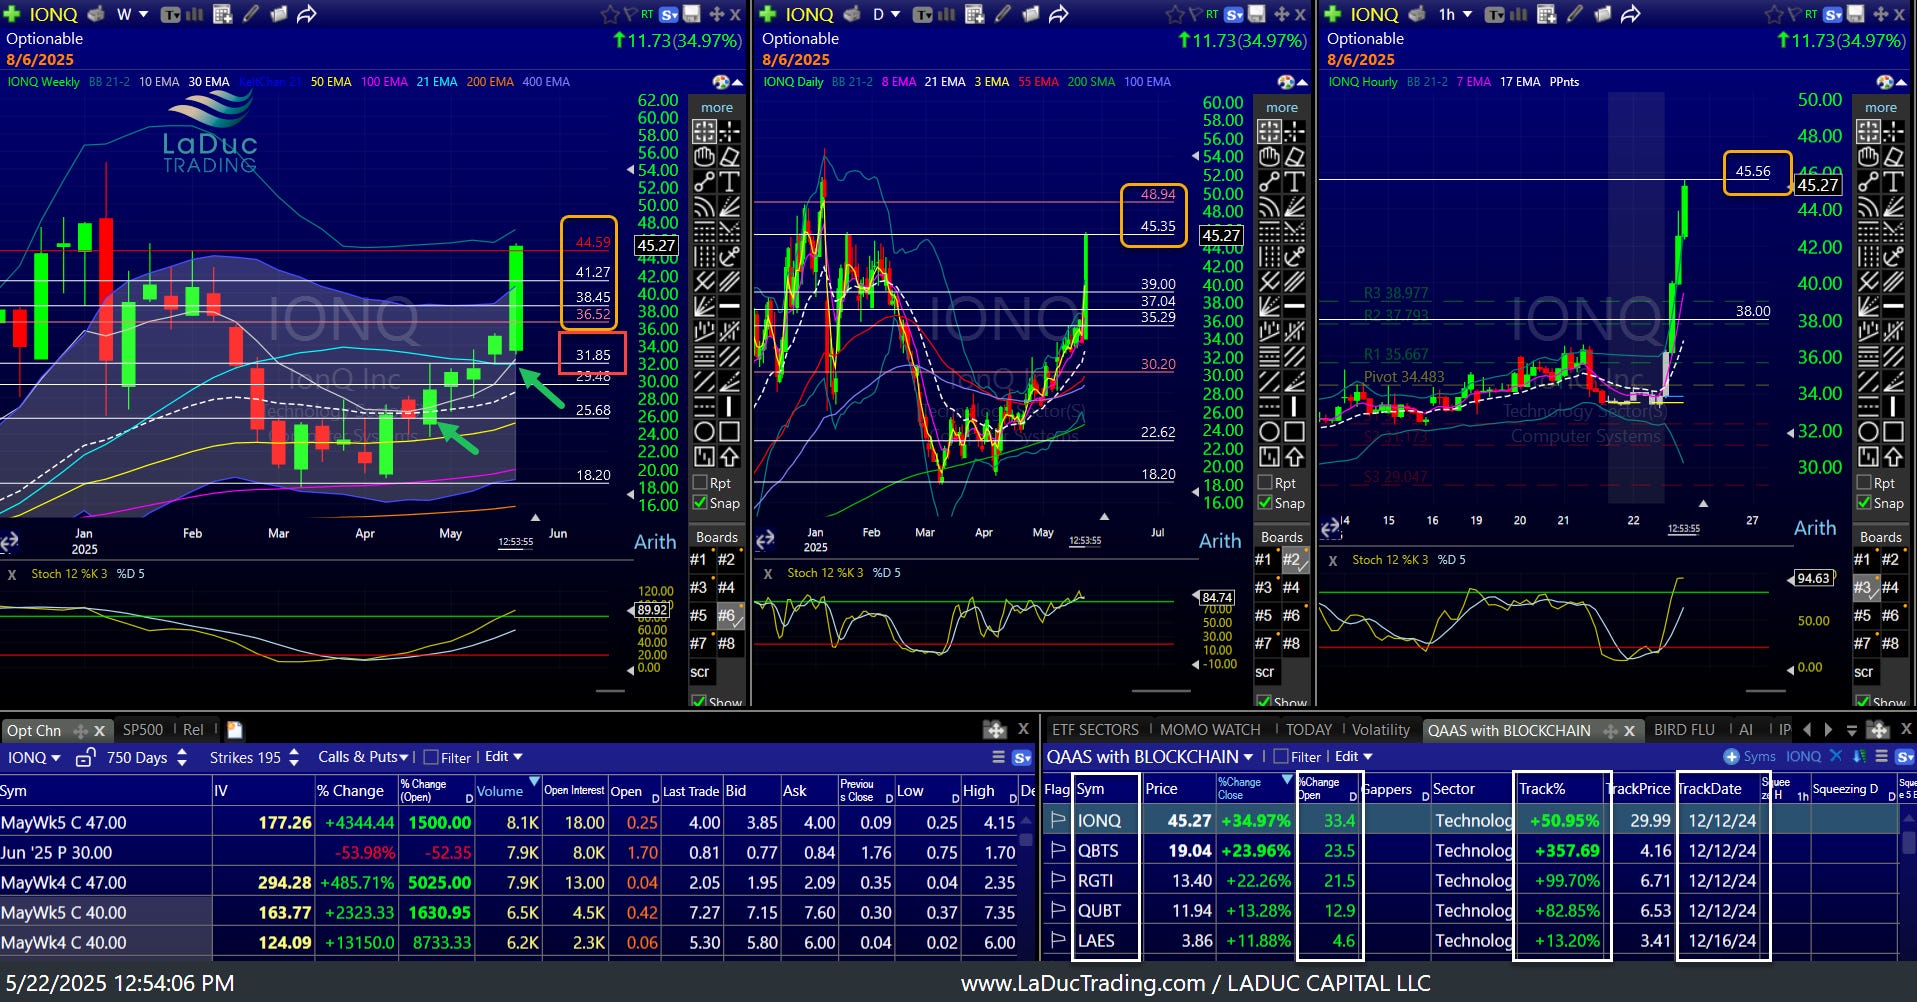Toggle the Rpt checkbox on weekly chart
1917x1002 pixels.
pyautogui.click(x=700, y=483)
